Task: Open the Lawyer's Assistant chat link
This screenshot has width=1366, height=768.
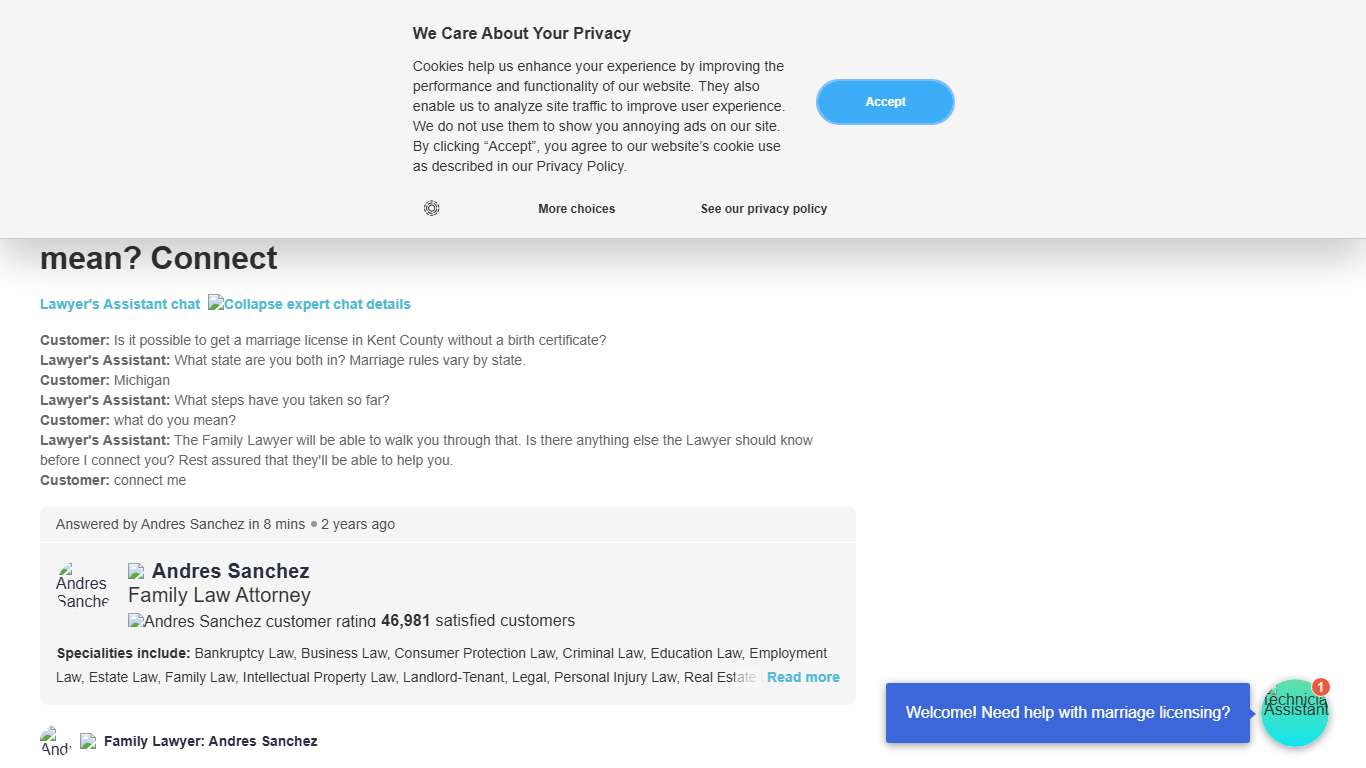Action: pyautogui.click(x=120, y=304)
